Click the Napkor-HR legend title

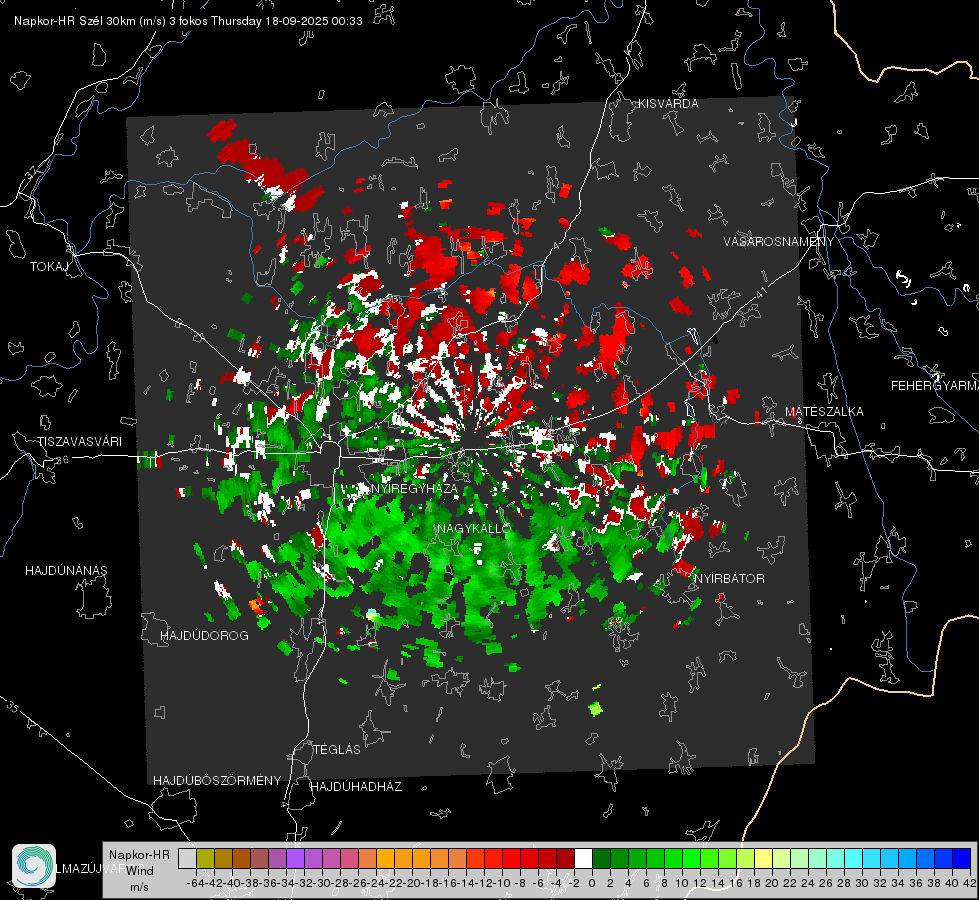(139, 854)
